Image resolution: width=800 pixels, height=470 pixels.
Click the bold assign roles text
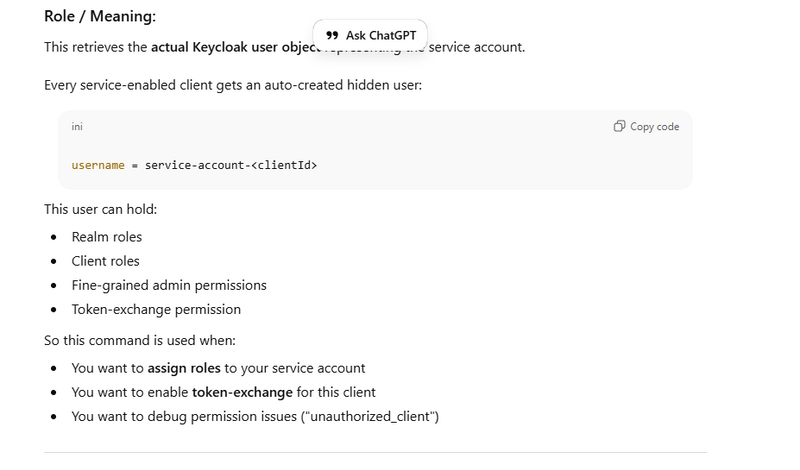point(184,368)
